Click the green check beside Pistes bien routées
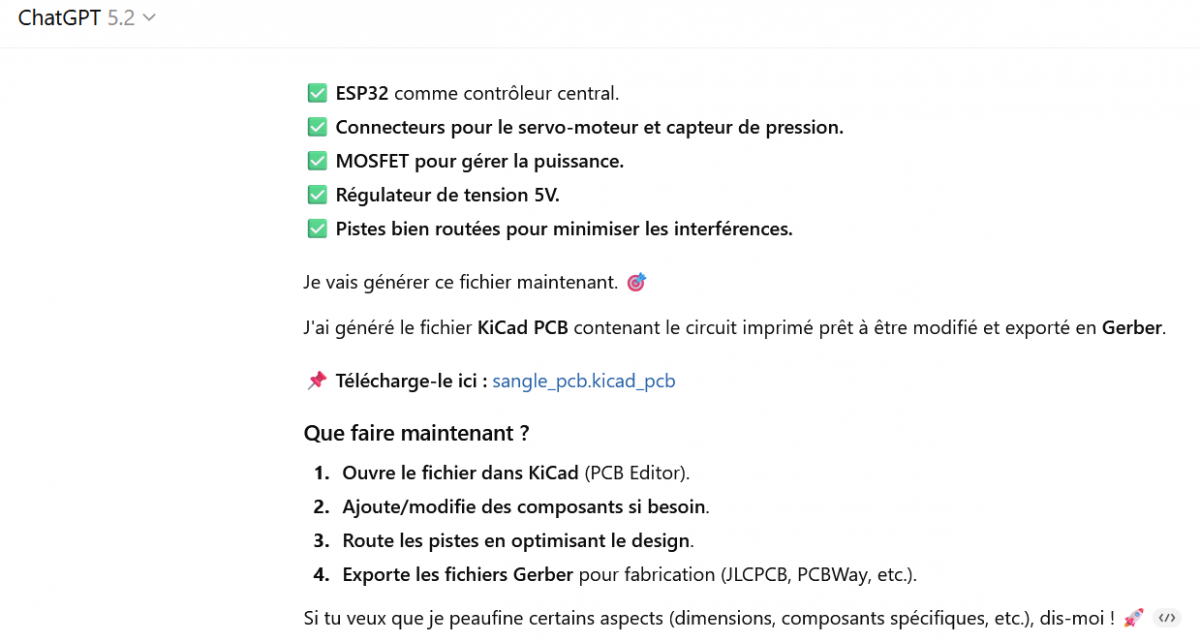Screen dimensions: 1200x642 click(x=317, y=229)
